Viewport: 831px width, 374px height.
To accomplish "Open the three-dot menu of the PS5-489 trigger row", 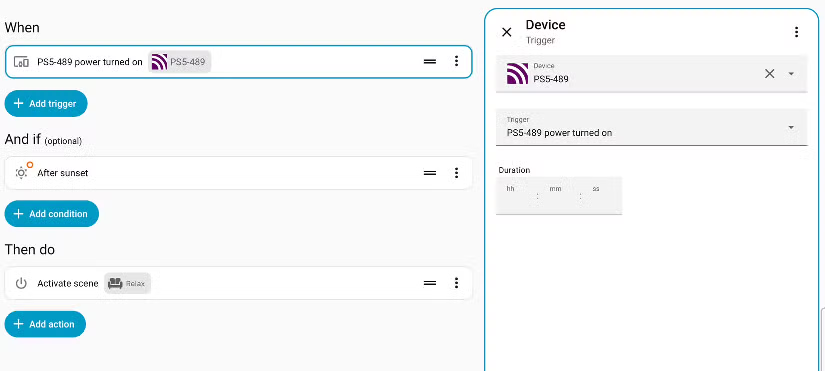I will pos(456,61).
